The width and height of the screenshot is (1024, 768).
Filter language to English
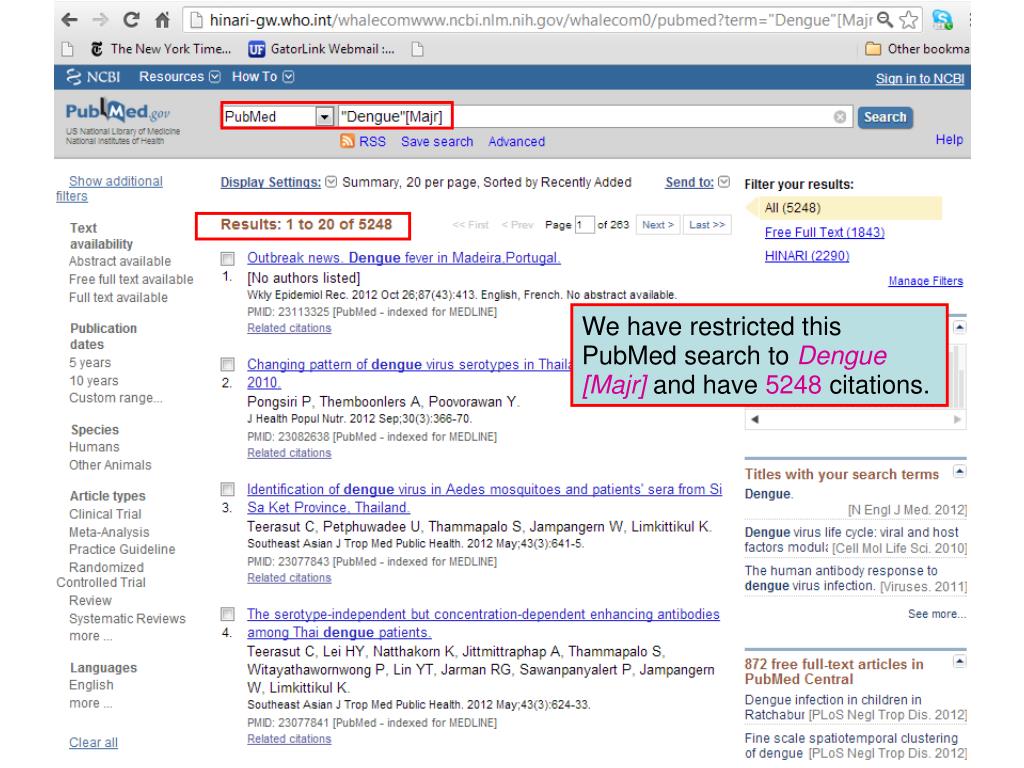tap(91, 685)
